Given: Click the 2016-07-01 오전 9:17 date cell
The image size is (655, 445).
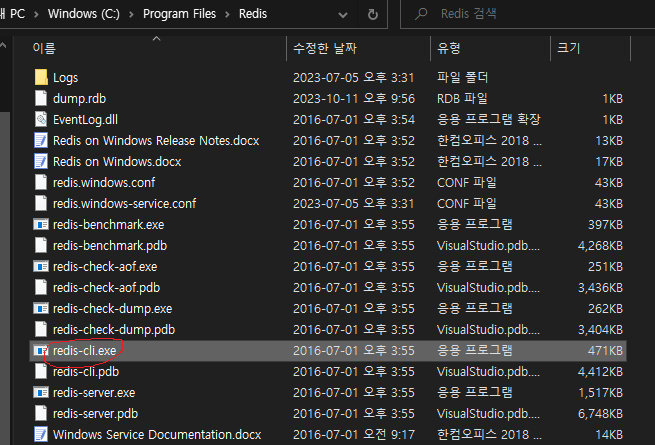Looking at the screenshot, I should pos(354,435).
